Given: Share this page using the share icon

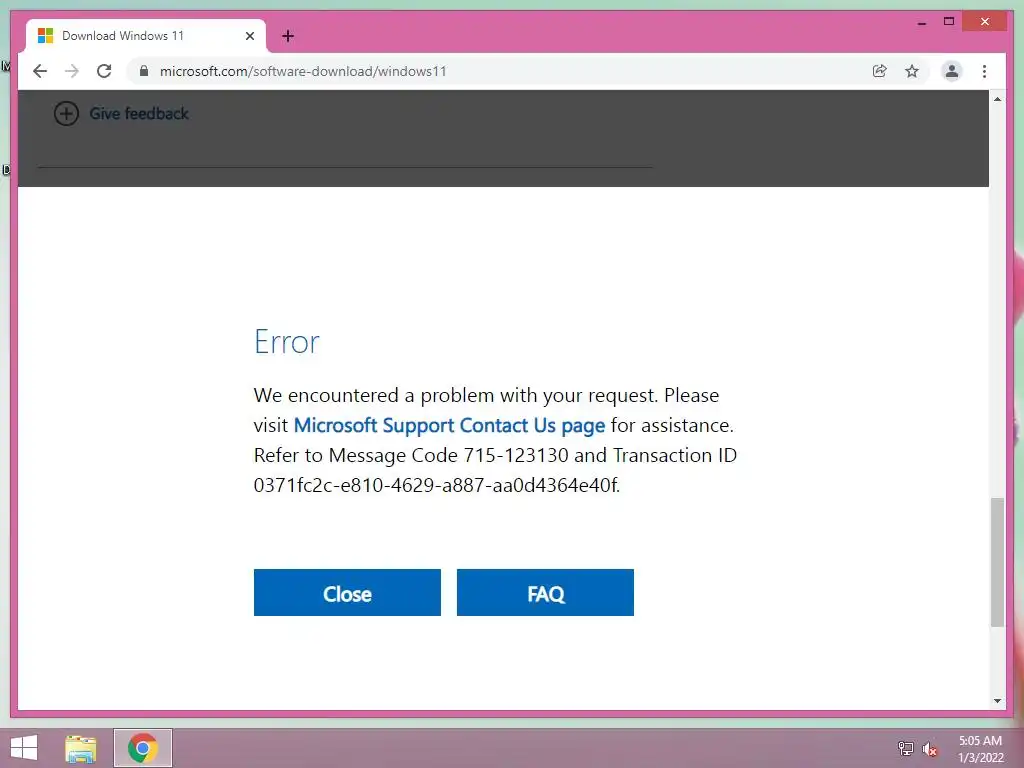Looking at the screenshot, I should click(x=880, y=71).
